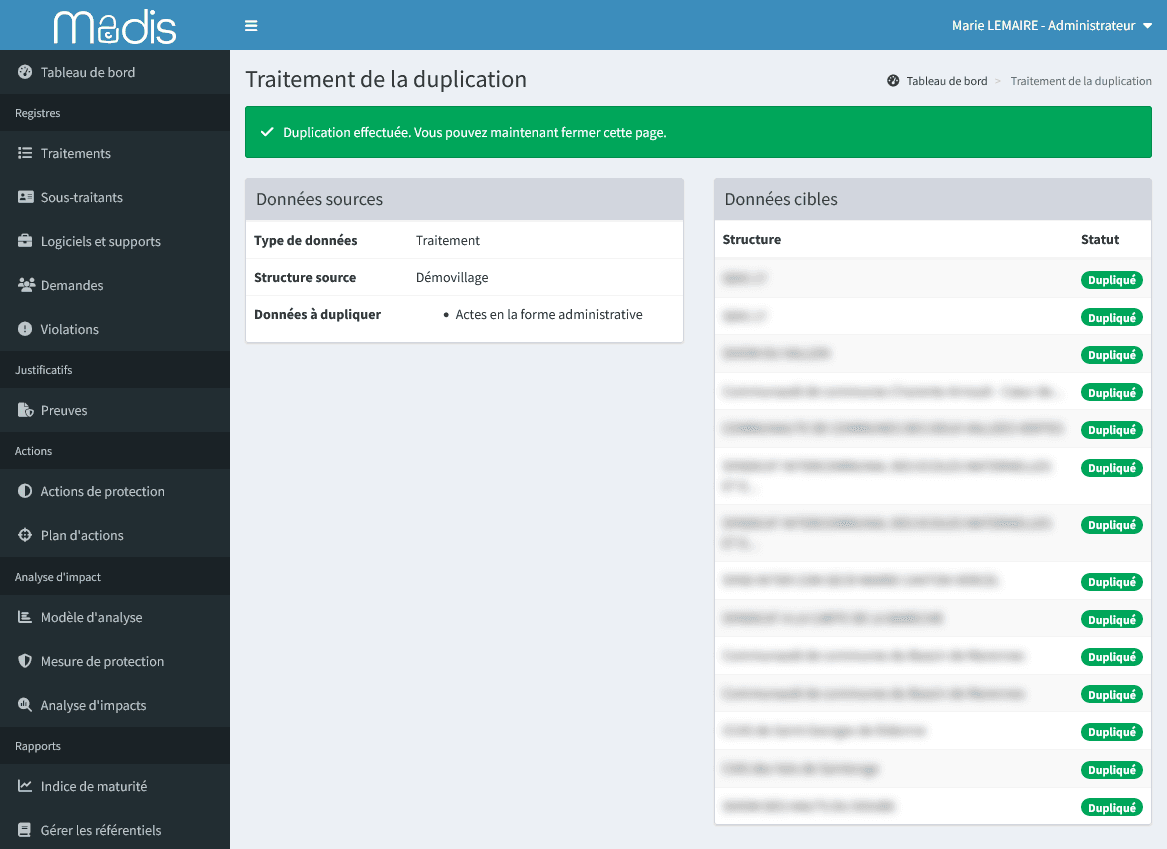Click the Tableau de bord breadcrumb link
The height and width of the screenshot is (849, 1167).
click(x=946, y=81)
